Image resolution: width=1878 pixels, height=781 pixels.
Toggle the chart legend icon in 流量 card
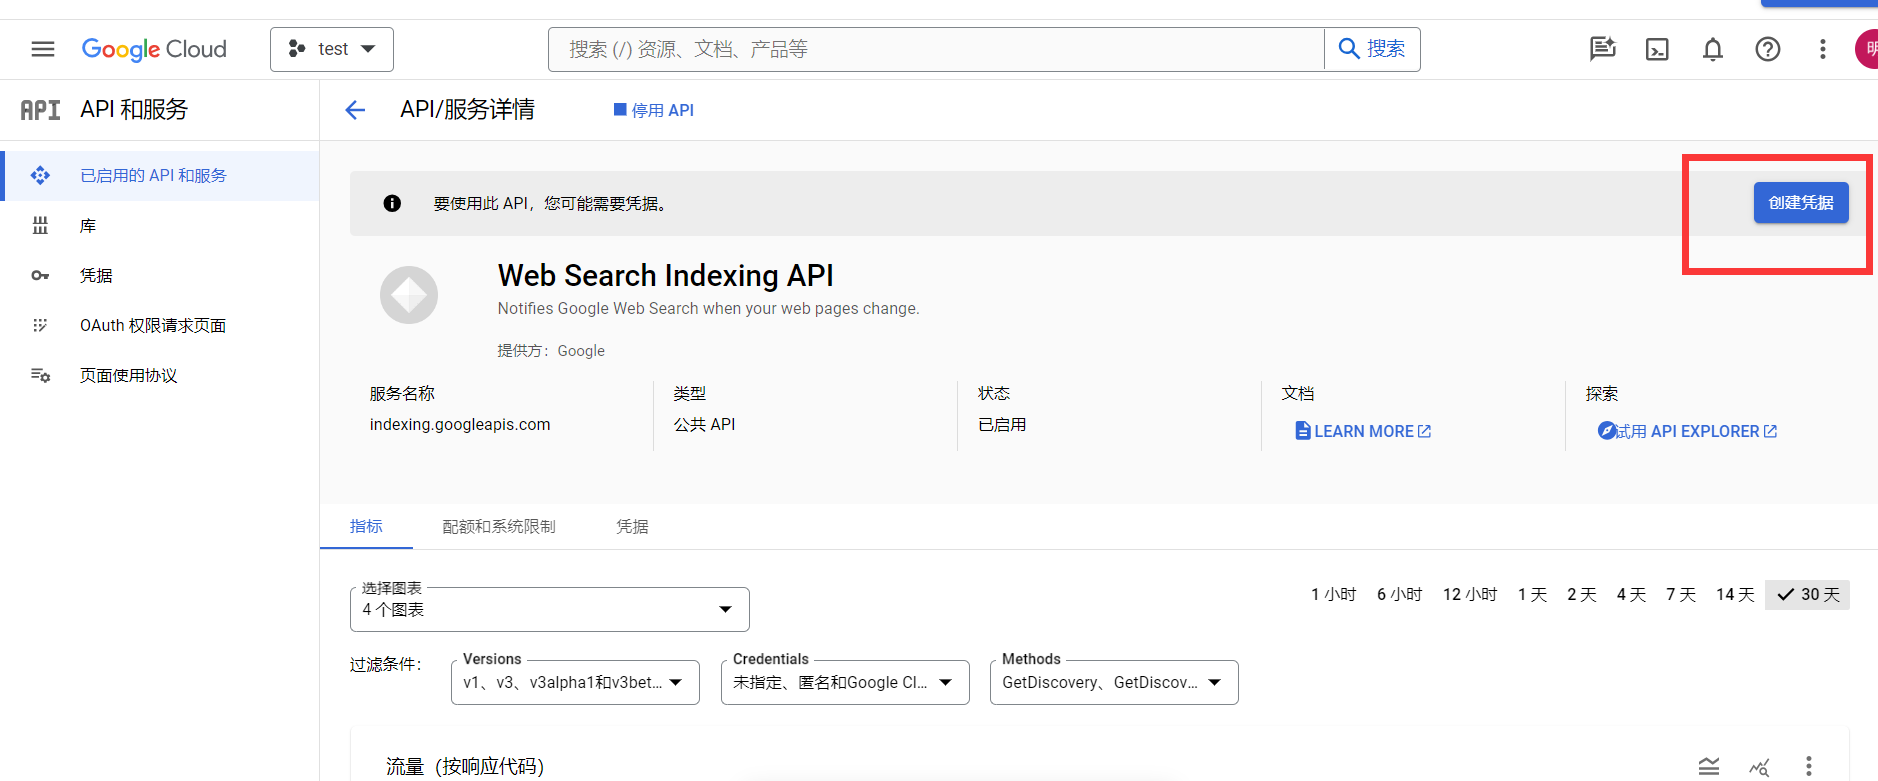tap(1709, 766)
